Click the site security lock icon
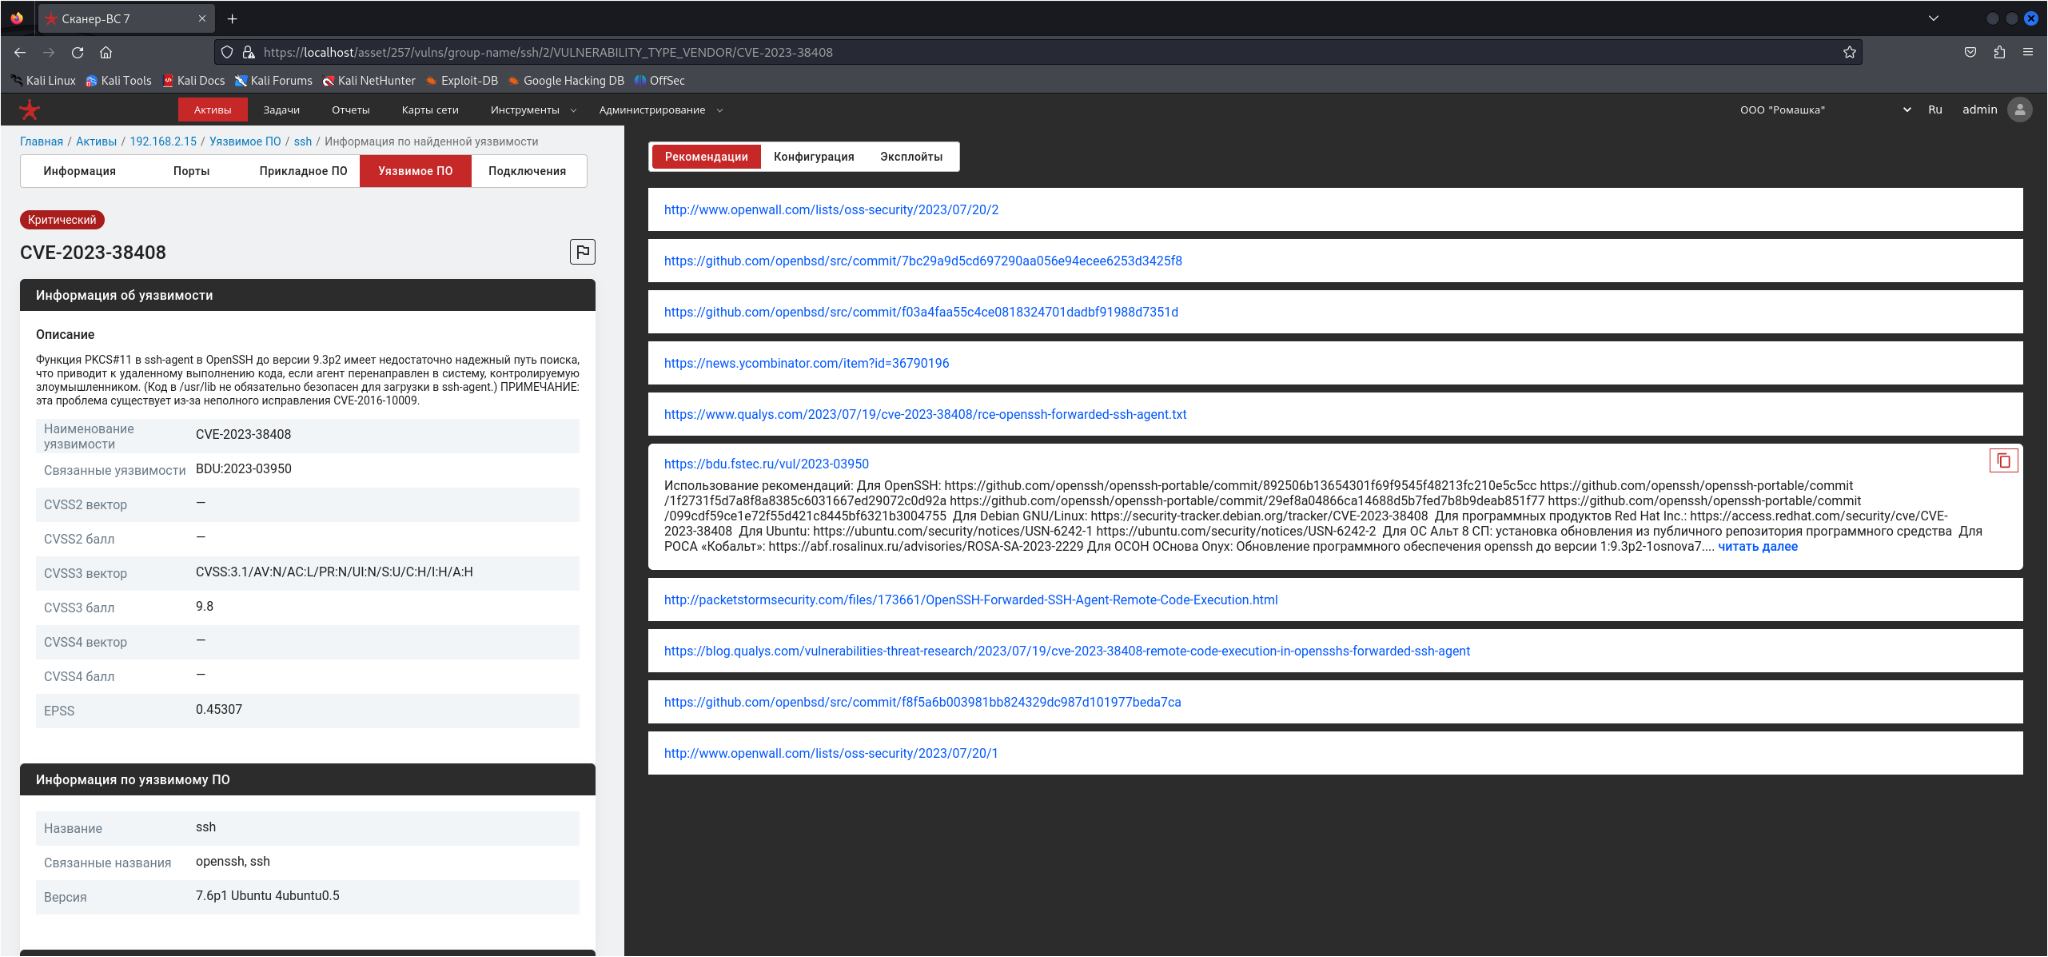 248,52
